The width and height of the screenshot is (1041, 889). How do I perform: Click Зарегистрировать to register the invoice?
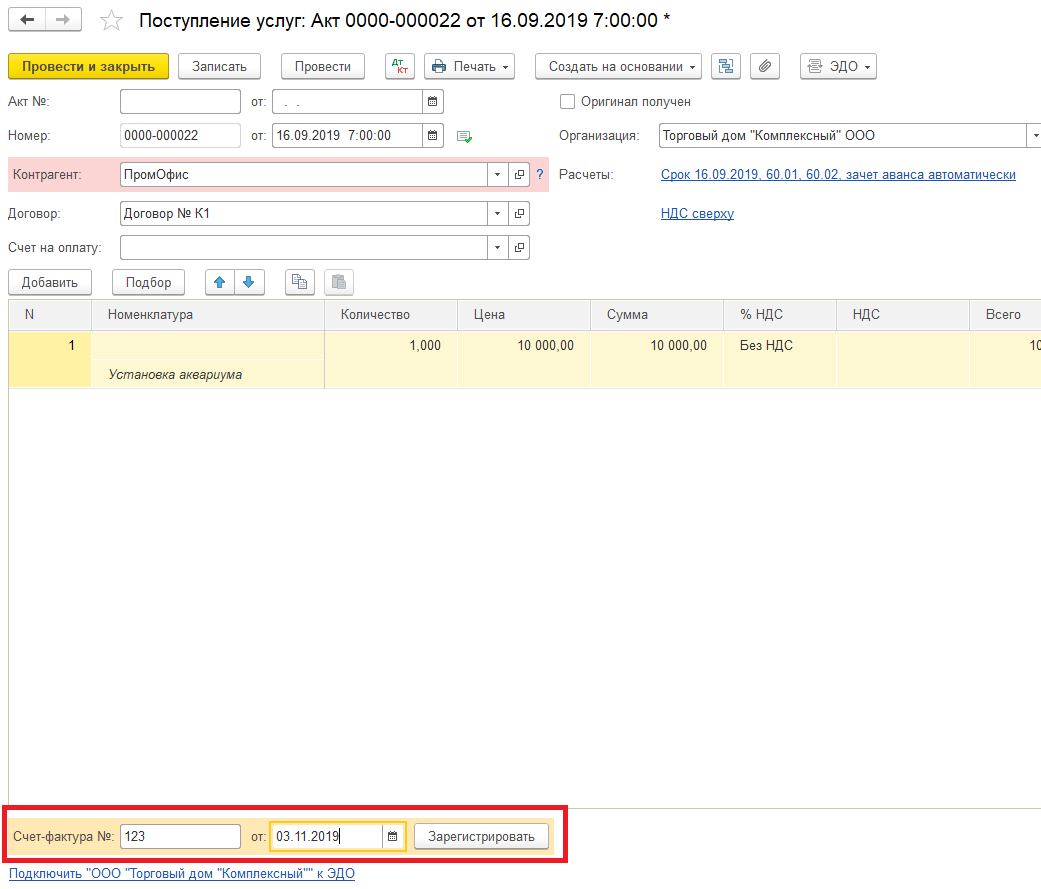click(x=481, y=837)
